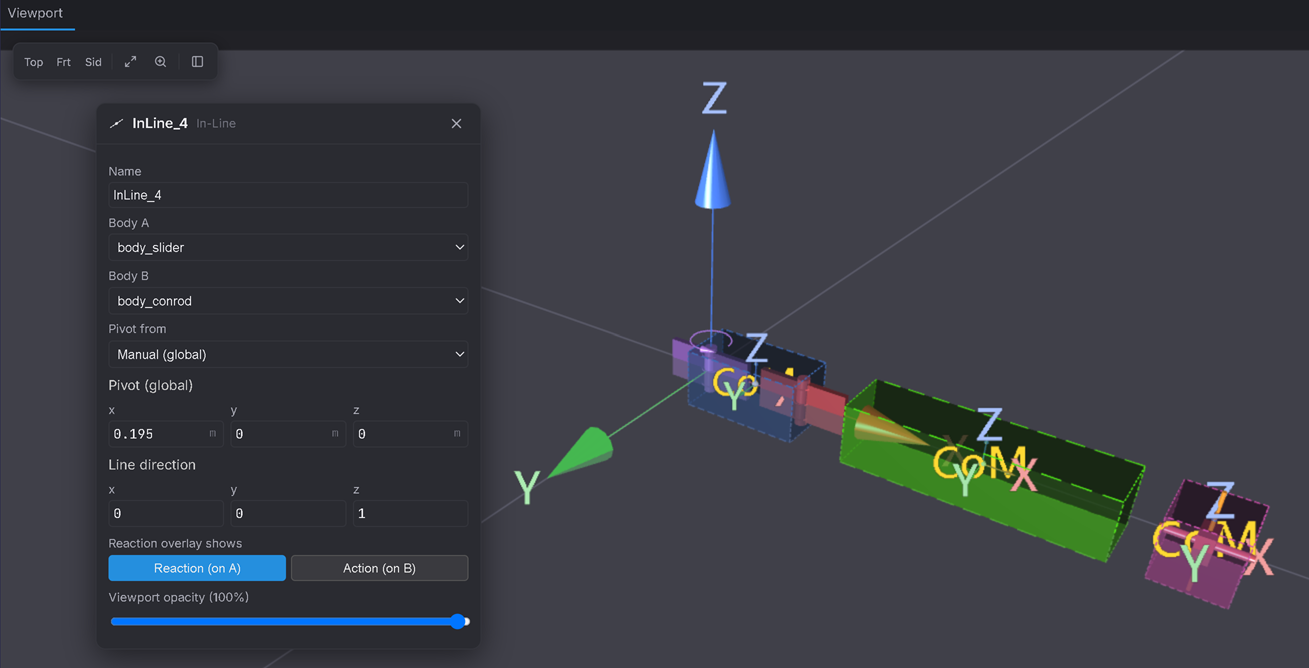Viewport: 1309px width, 668px height.
Task: Click the In-Line type label in header
Action: tap(216, 123)
